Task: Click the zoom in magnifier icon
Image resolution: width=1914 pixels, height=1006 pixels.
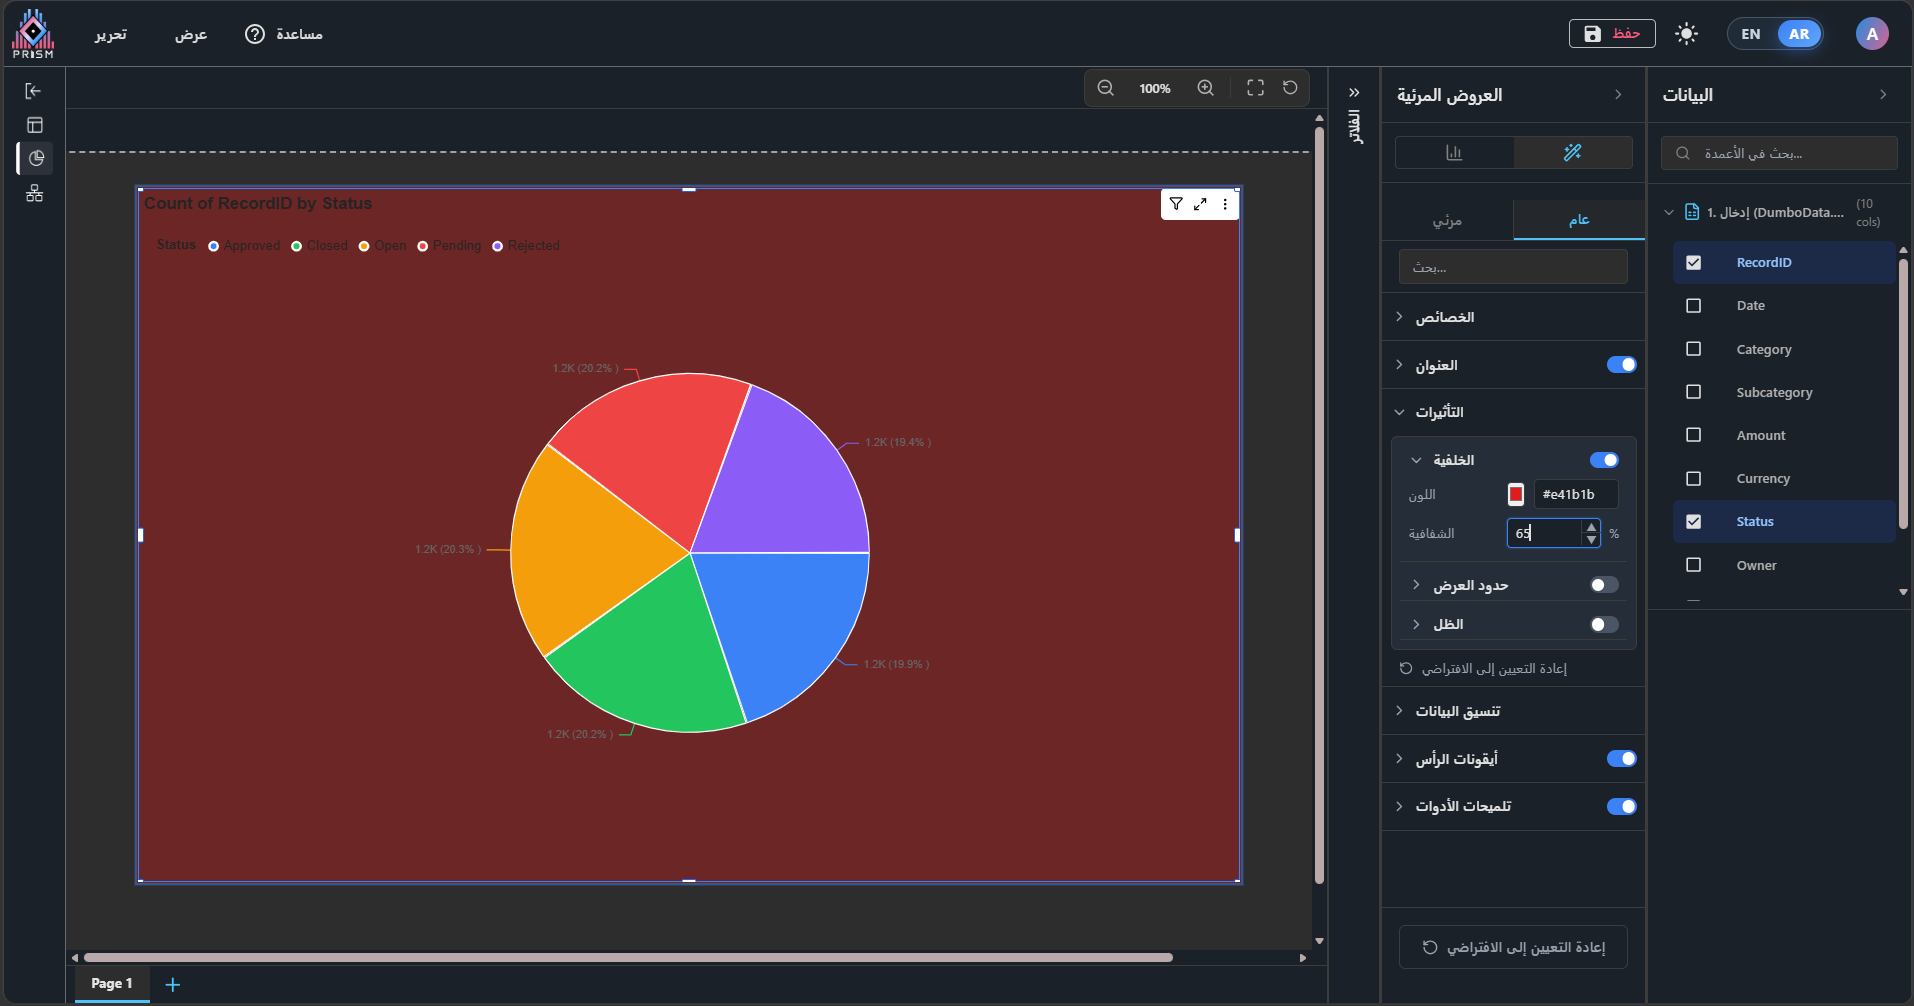Action: pos(1206,88)
